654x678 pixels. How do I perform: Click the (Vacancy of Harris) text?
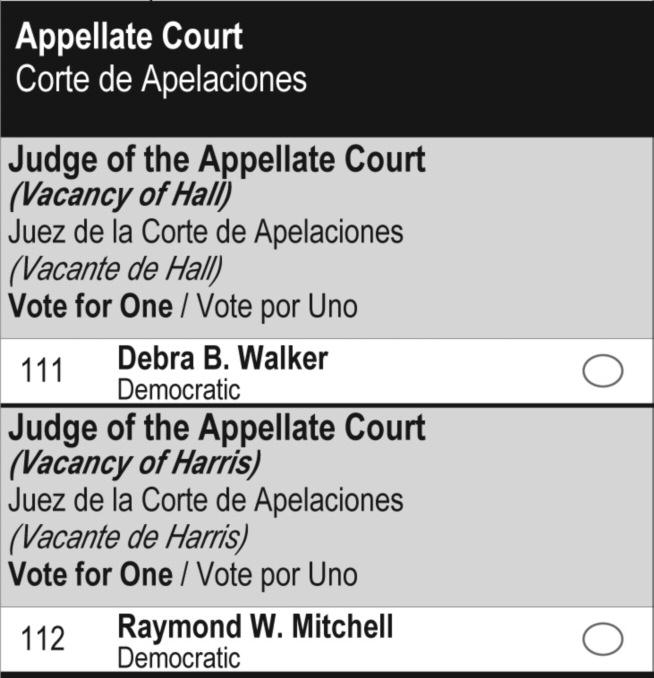(135, 464)
